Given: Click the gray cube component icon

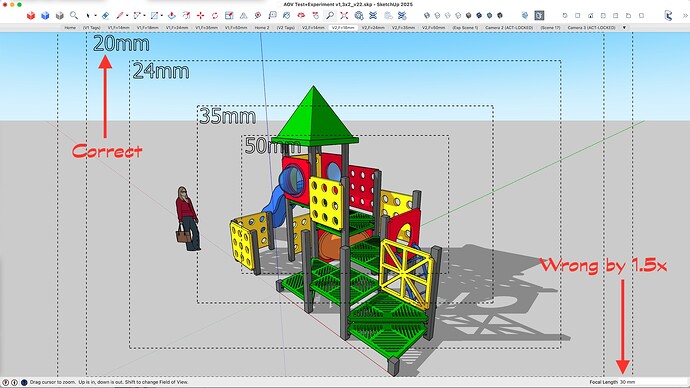Looking at the screenshot, I should [x=59, y=15].
